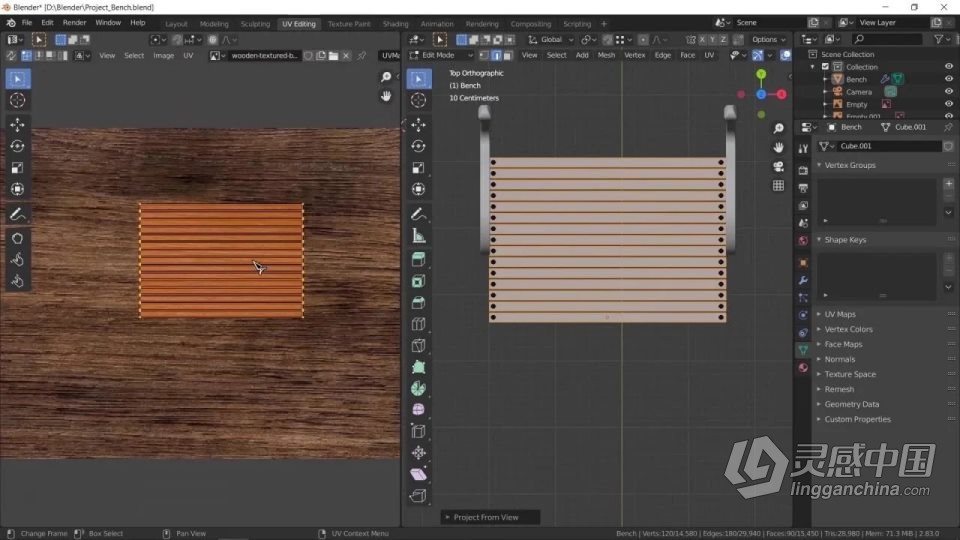Enable vertex select mode in 3D viewport
960x540 pixels.
tap(484, 55)
